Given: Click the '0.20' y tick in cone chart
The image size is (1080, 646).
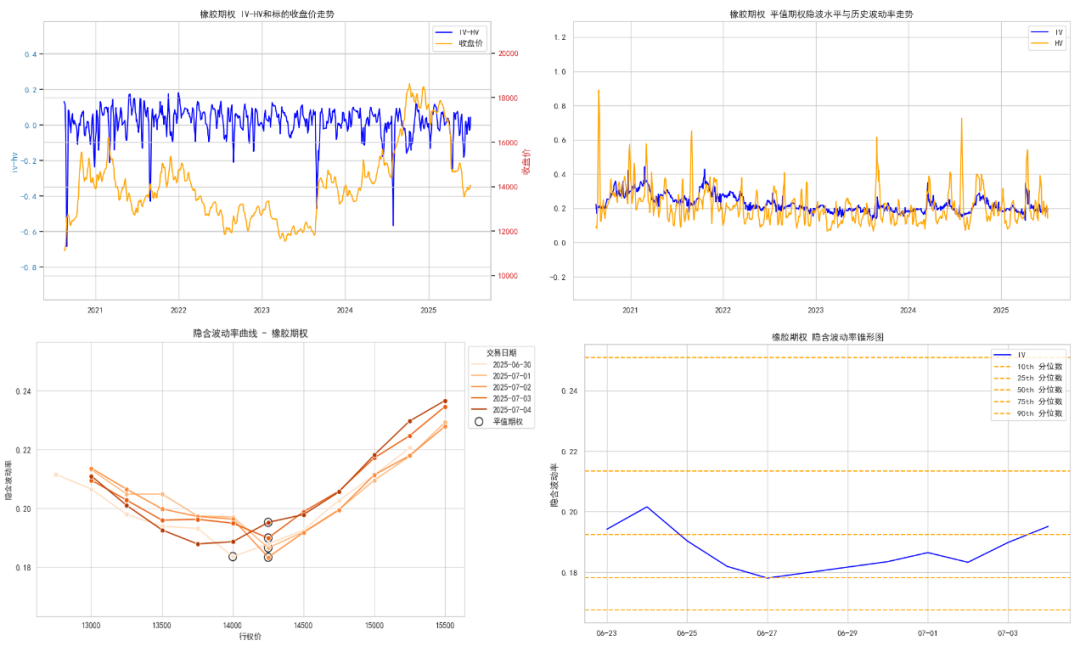Looking at the screenshot, I should (570, 512).
